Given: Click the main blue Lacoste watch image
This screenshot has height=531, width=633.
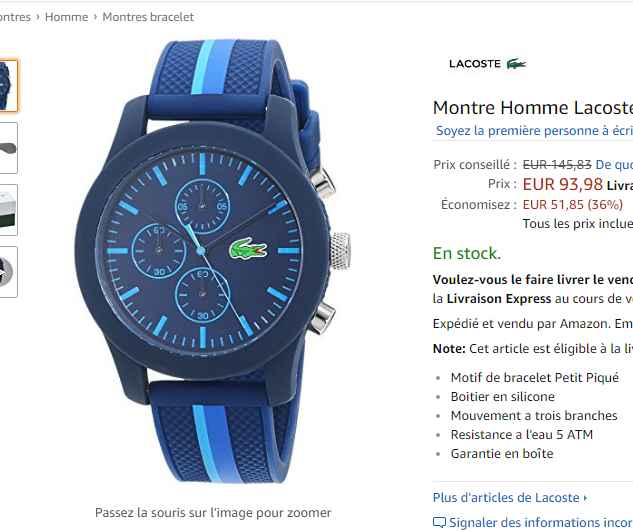Looking at the screenshot, I should pyautogui.click(x=213, y=261).
